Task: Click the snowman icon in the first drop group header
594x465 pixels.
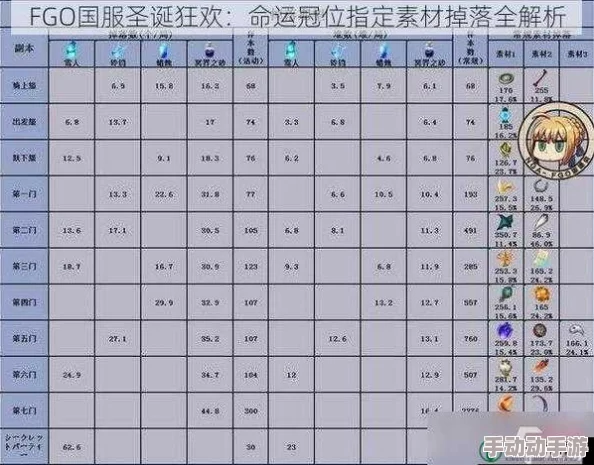Action: [x=71, y=50]
